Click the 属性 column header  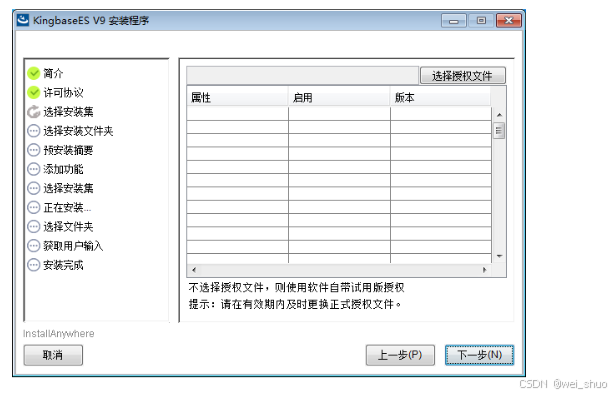point(237,97)
